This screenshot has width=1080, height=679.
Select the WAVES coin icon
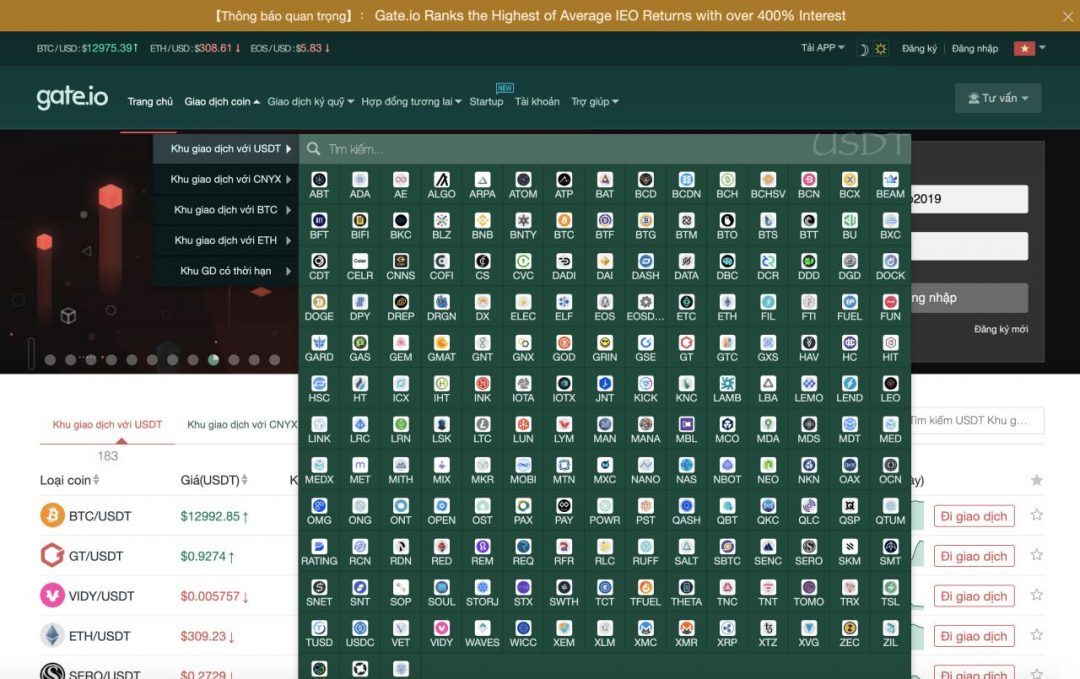(482, 628)
